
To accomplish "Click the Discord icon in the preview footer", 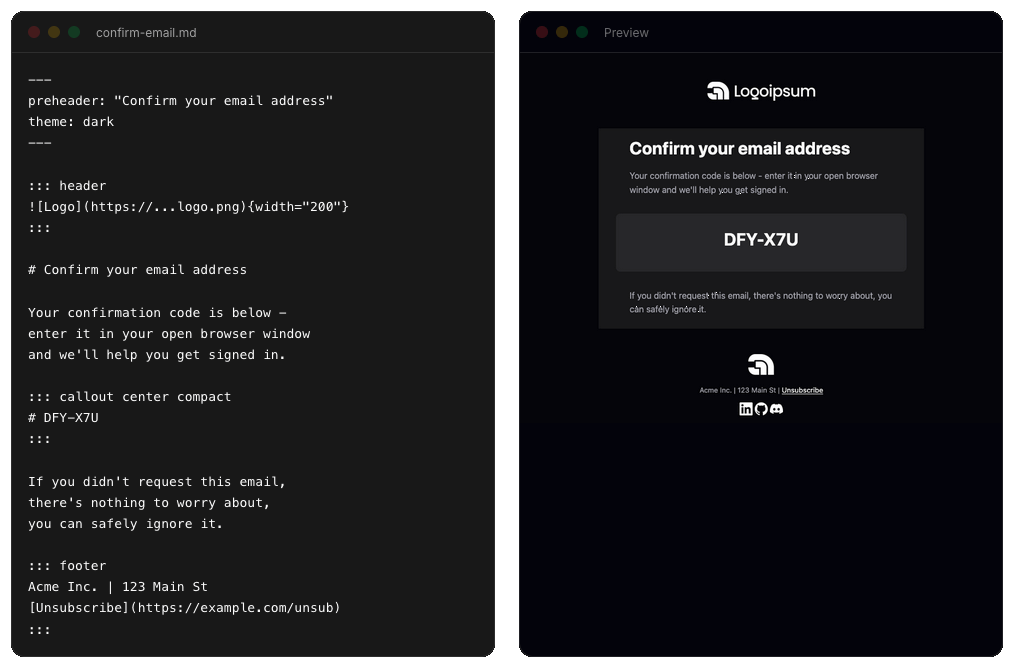I will (x=776, y=409).
